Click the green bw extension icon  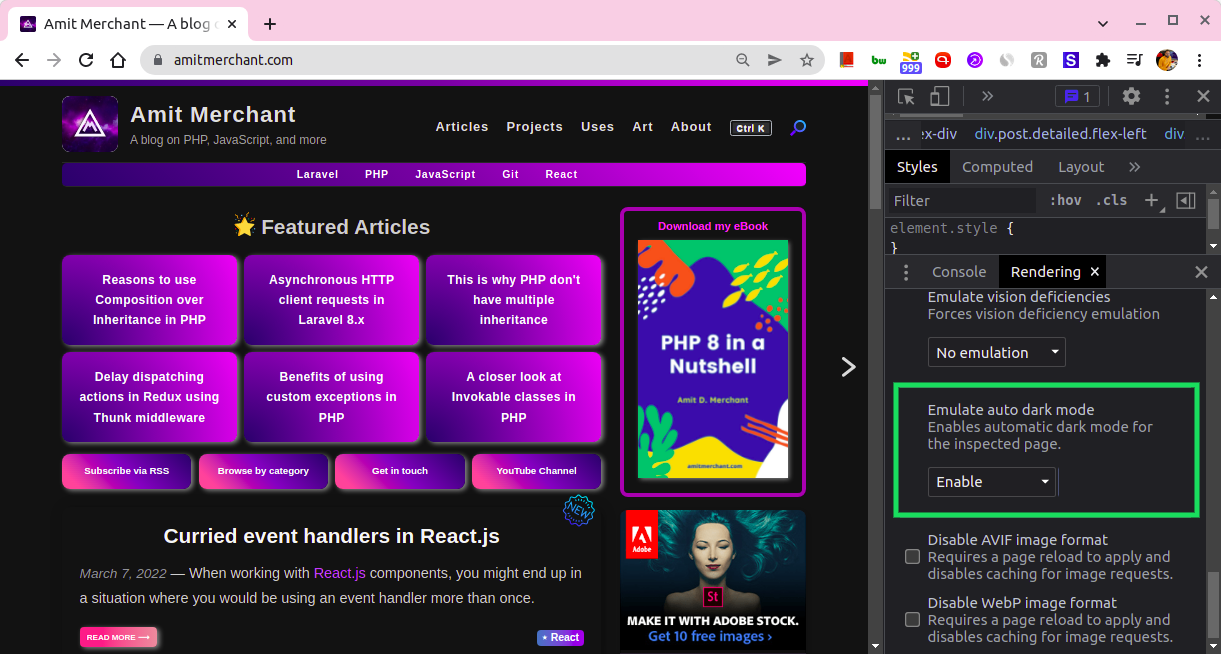coord(879,60)
